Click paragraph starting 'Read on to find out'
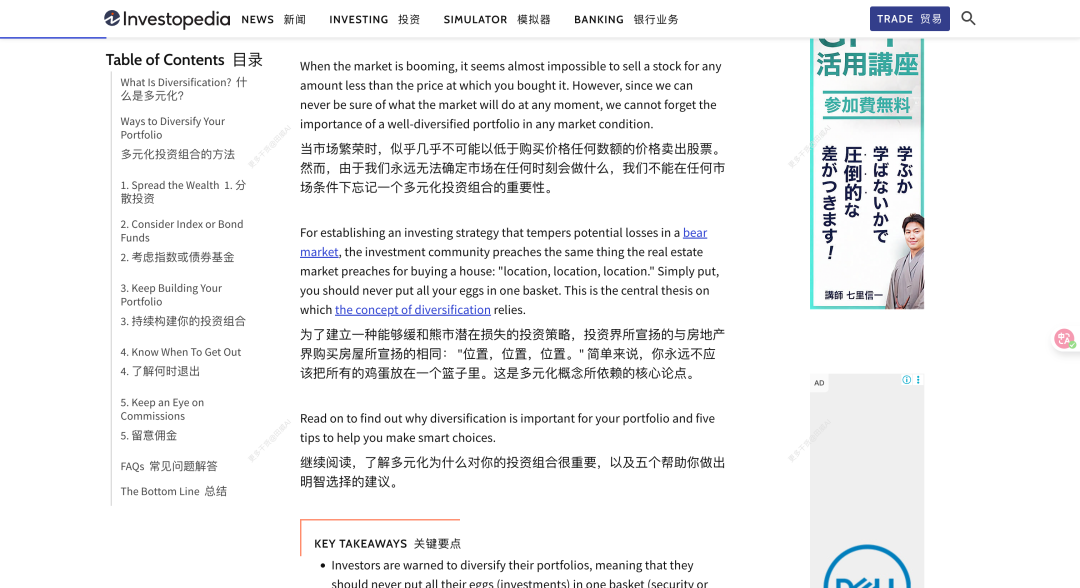The width and height of the screenshot is (1080, 588). click(508, 428)
